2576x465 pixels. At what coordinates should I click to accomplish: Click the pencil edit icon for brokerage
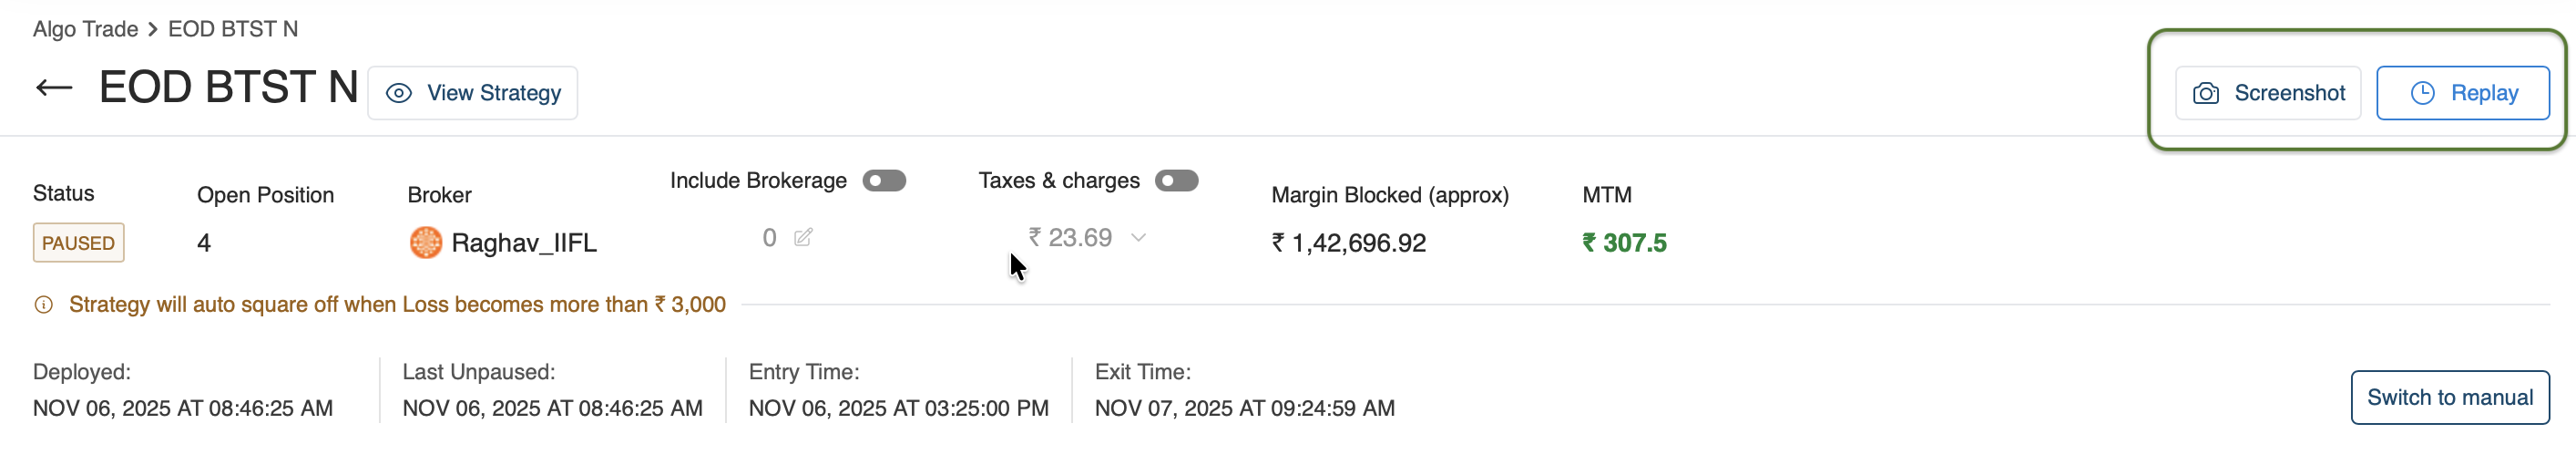(x=803, y=238)
